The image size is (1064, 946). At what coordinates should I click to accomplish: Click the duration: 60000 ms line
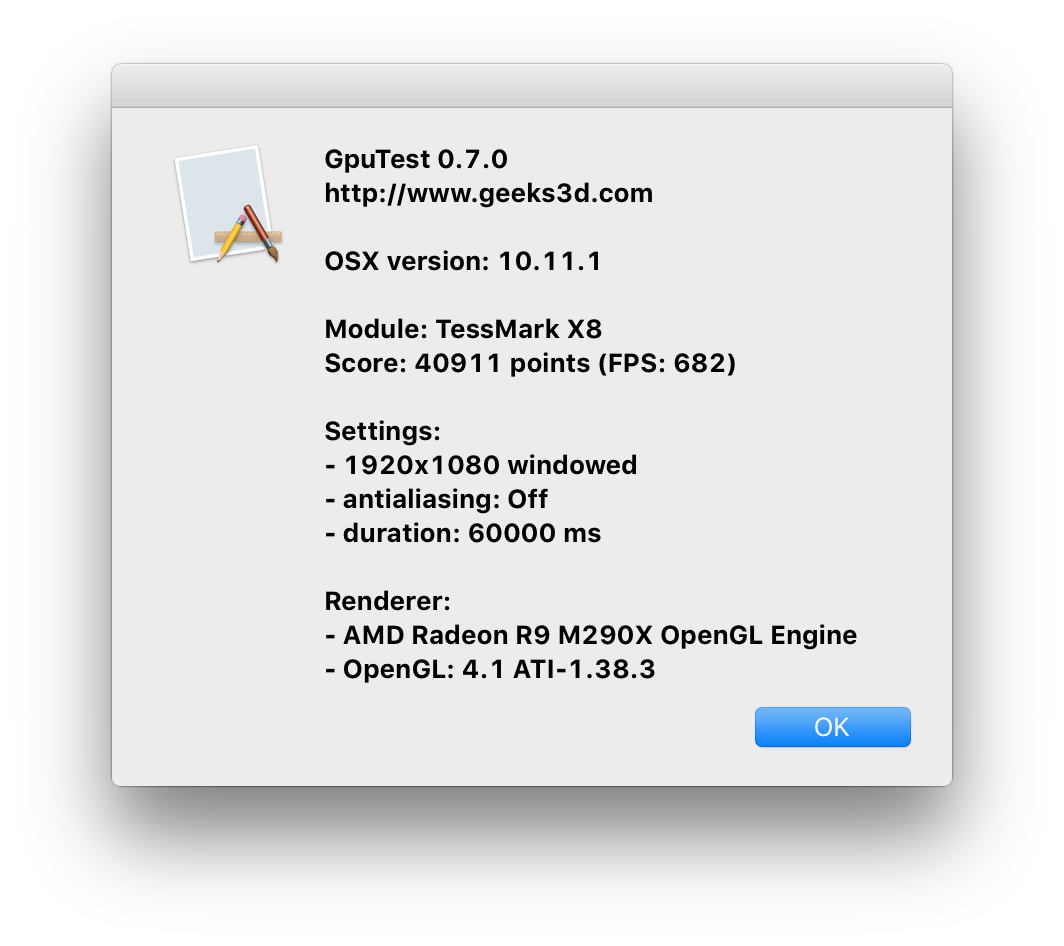(x=463, y=533)
